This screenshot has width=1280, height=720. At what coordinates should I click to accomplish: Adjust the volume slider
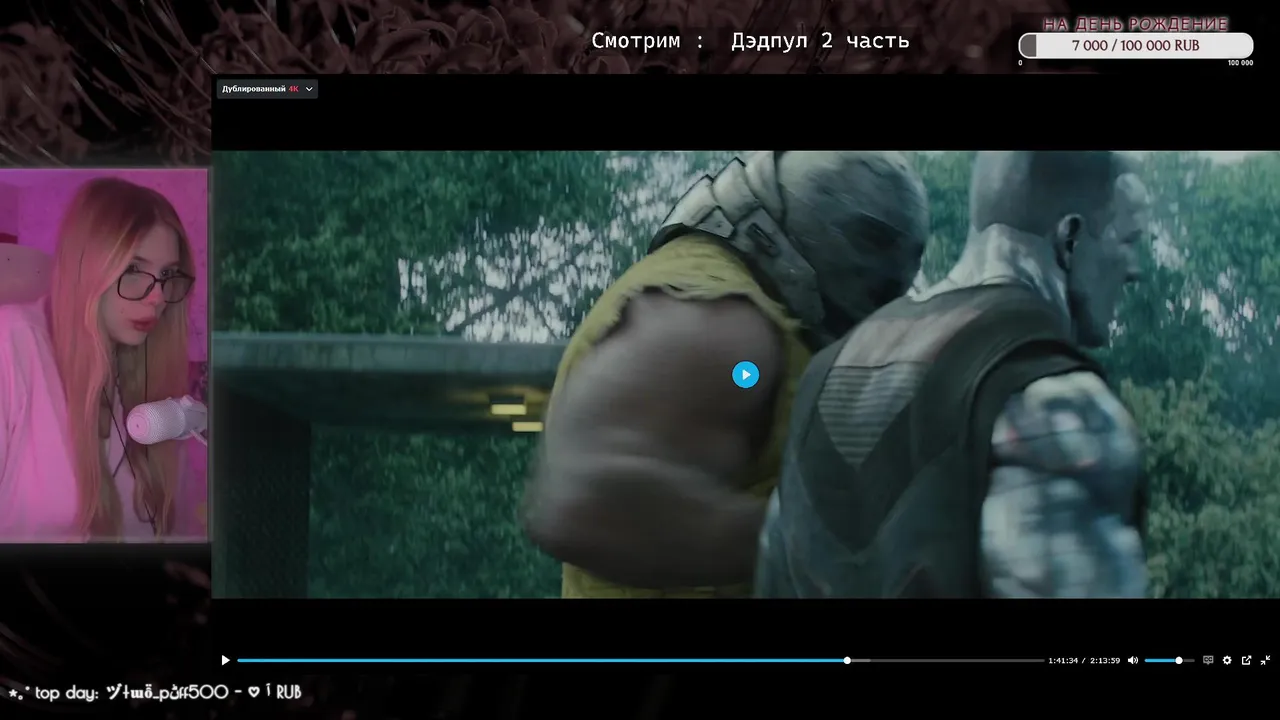point(1169,660)
